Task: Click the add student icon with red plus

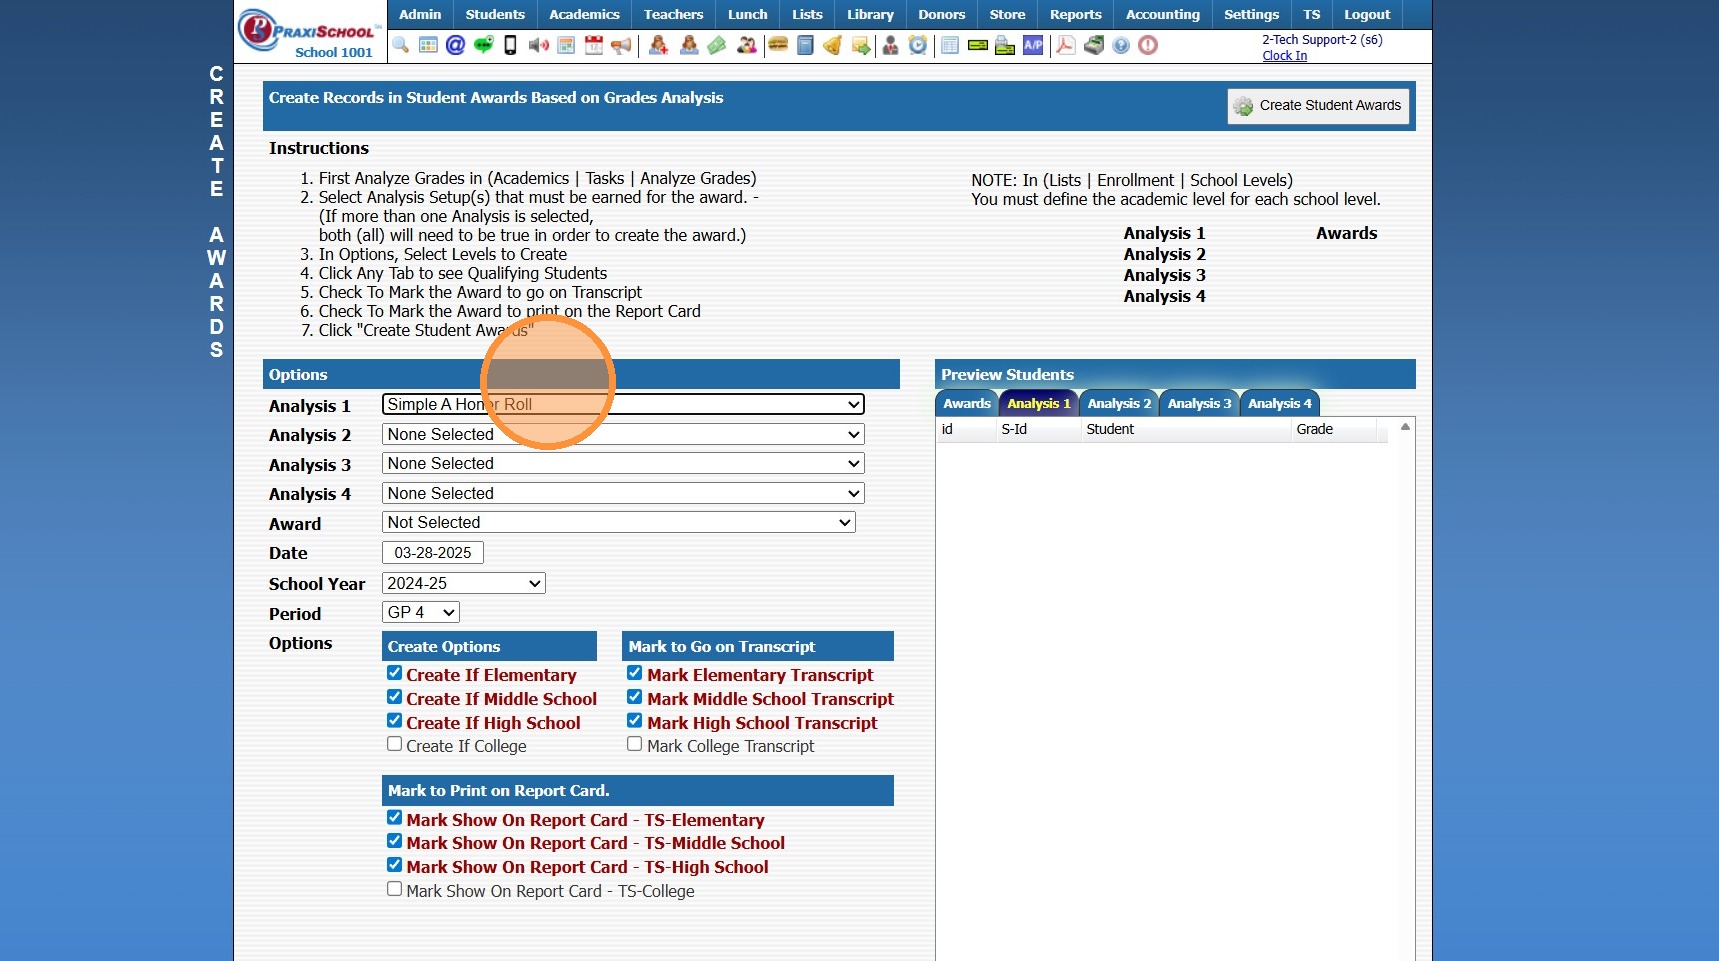Action: pos(658,45)
